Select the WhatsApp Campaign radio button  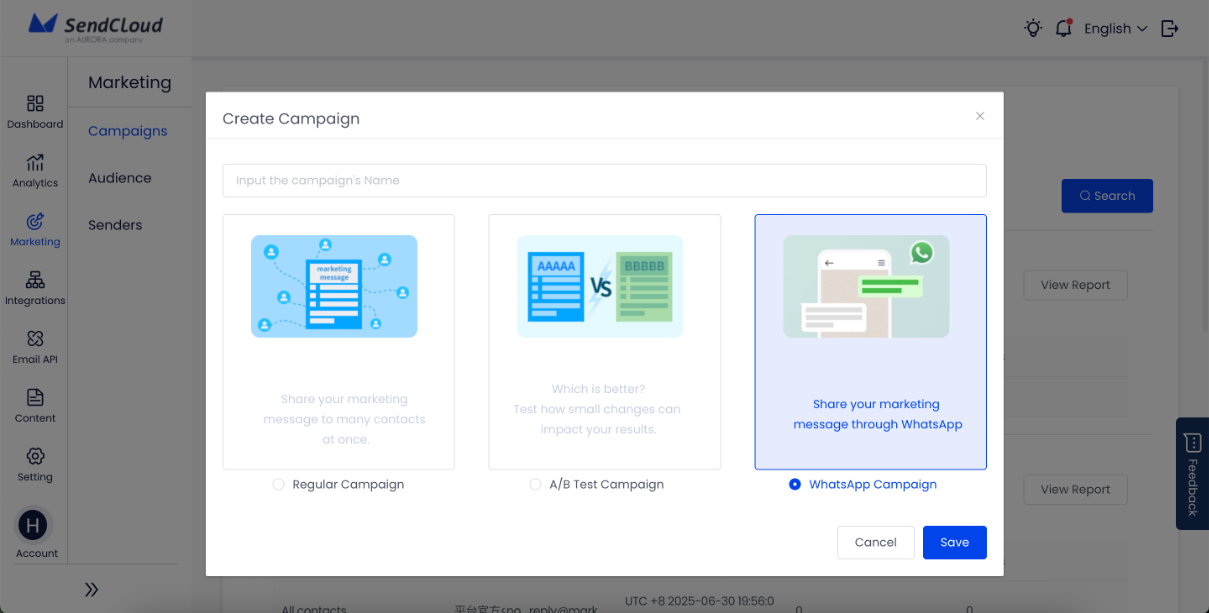[795, 484]
